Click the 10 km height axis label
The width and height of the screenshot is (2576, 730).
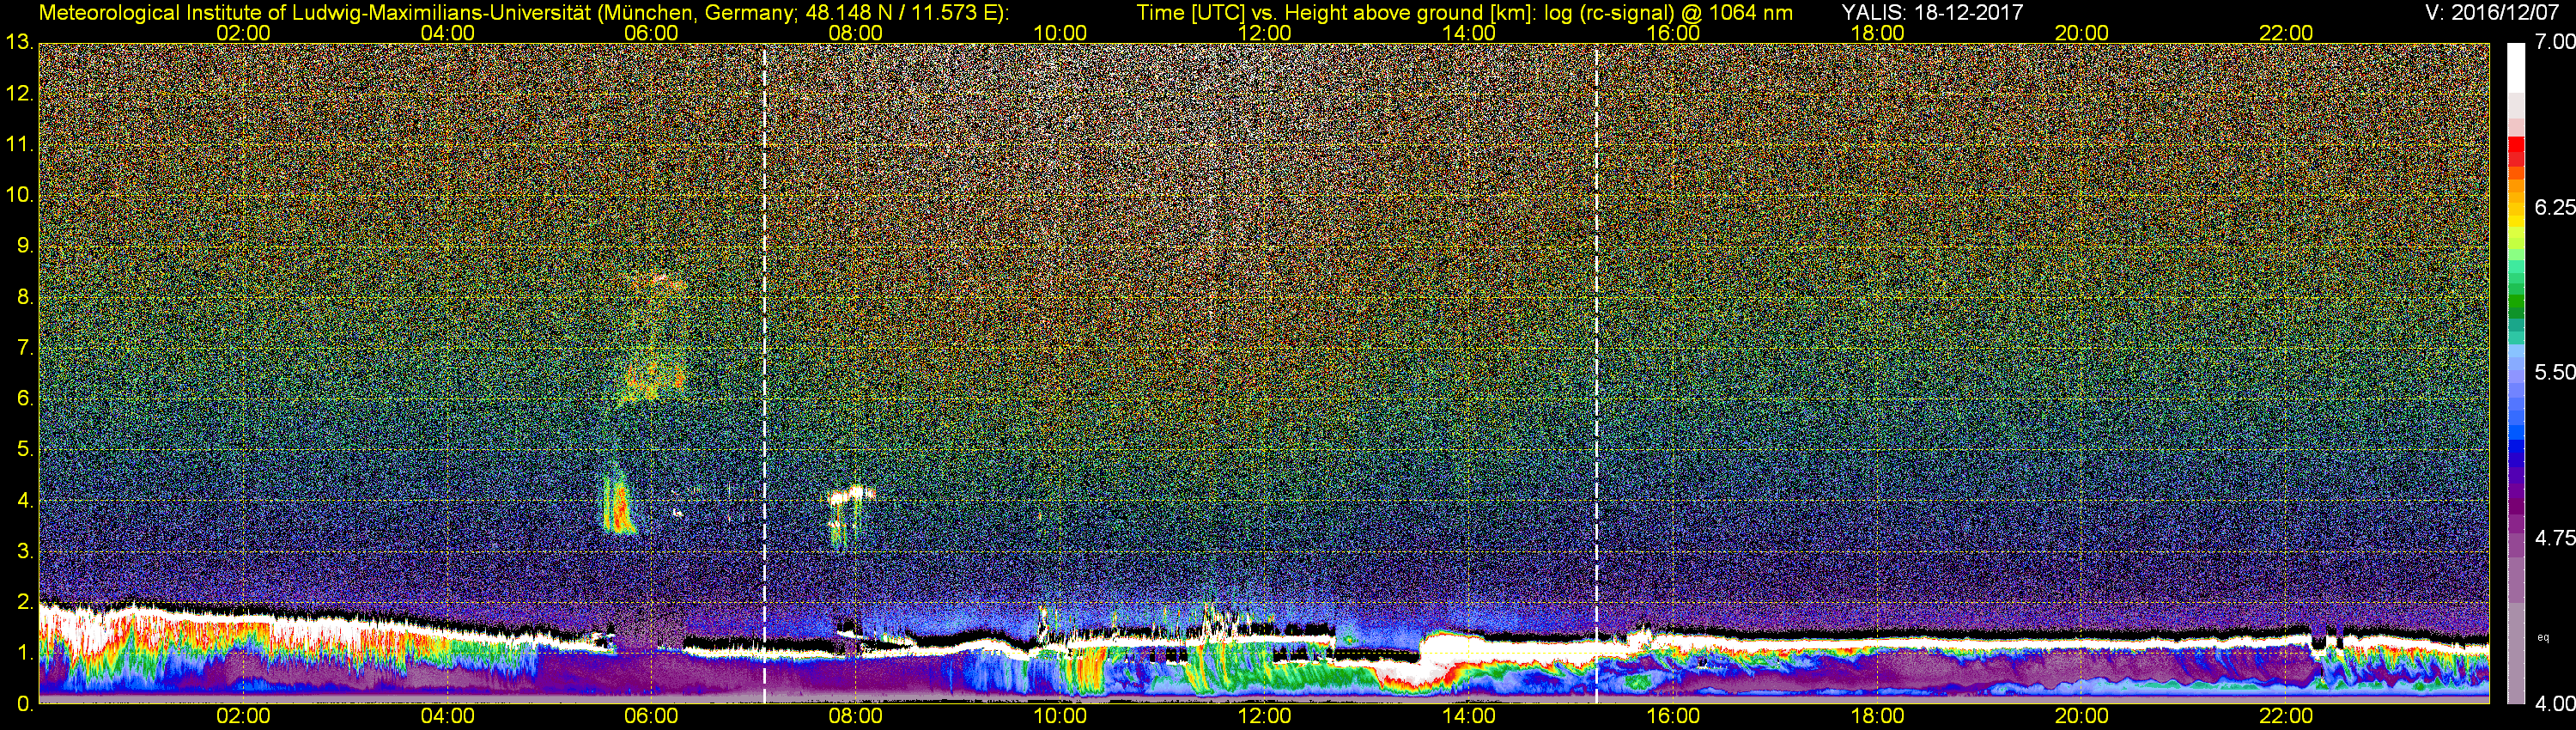19,195
